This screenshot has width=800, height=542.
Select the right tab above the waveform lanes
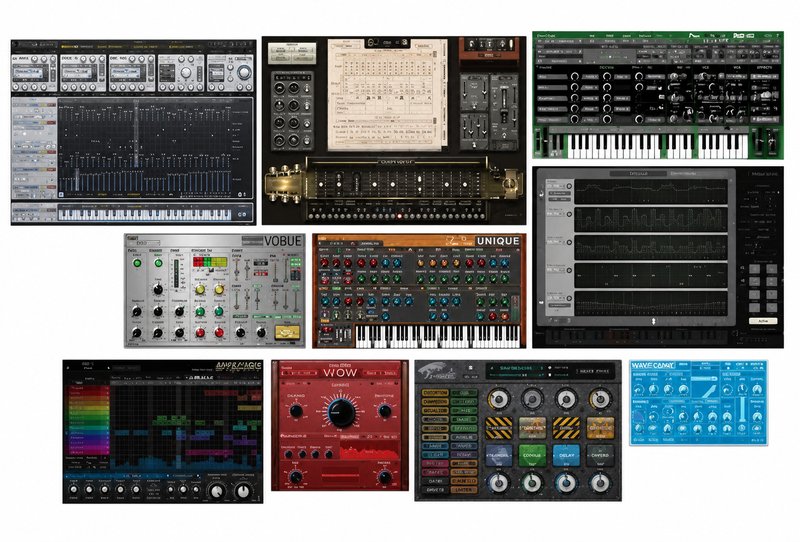coord(684,174)
